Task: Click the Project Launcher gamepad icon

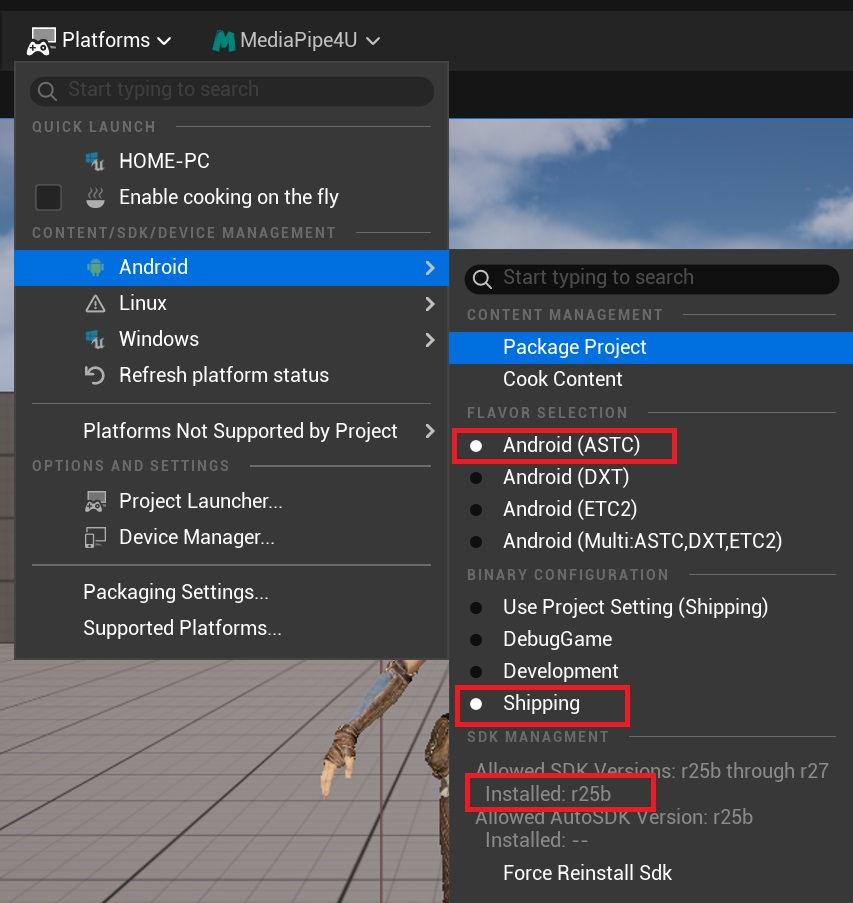Action: pyautogui.click(x=95, y=502)
